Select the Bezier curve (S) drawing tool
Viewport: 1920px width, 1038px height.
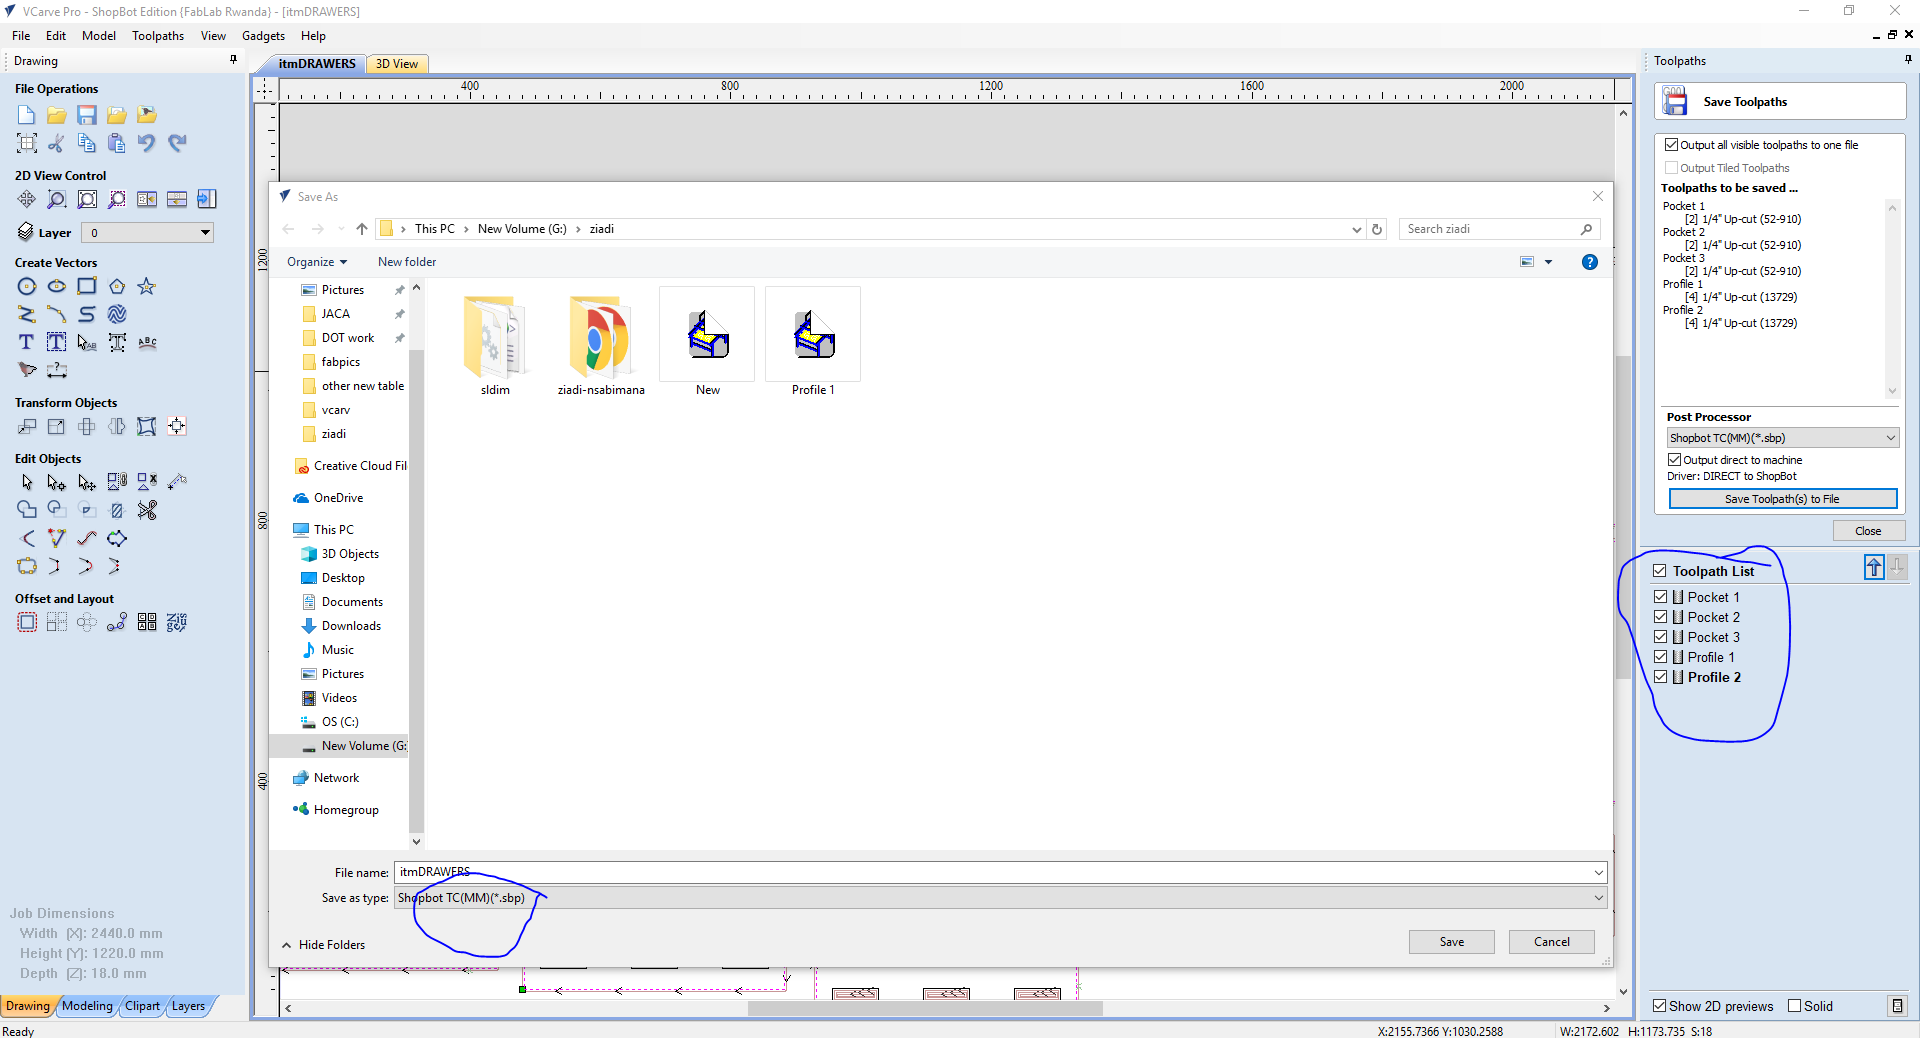(87, 314)
